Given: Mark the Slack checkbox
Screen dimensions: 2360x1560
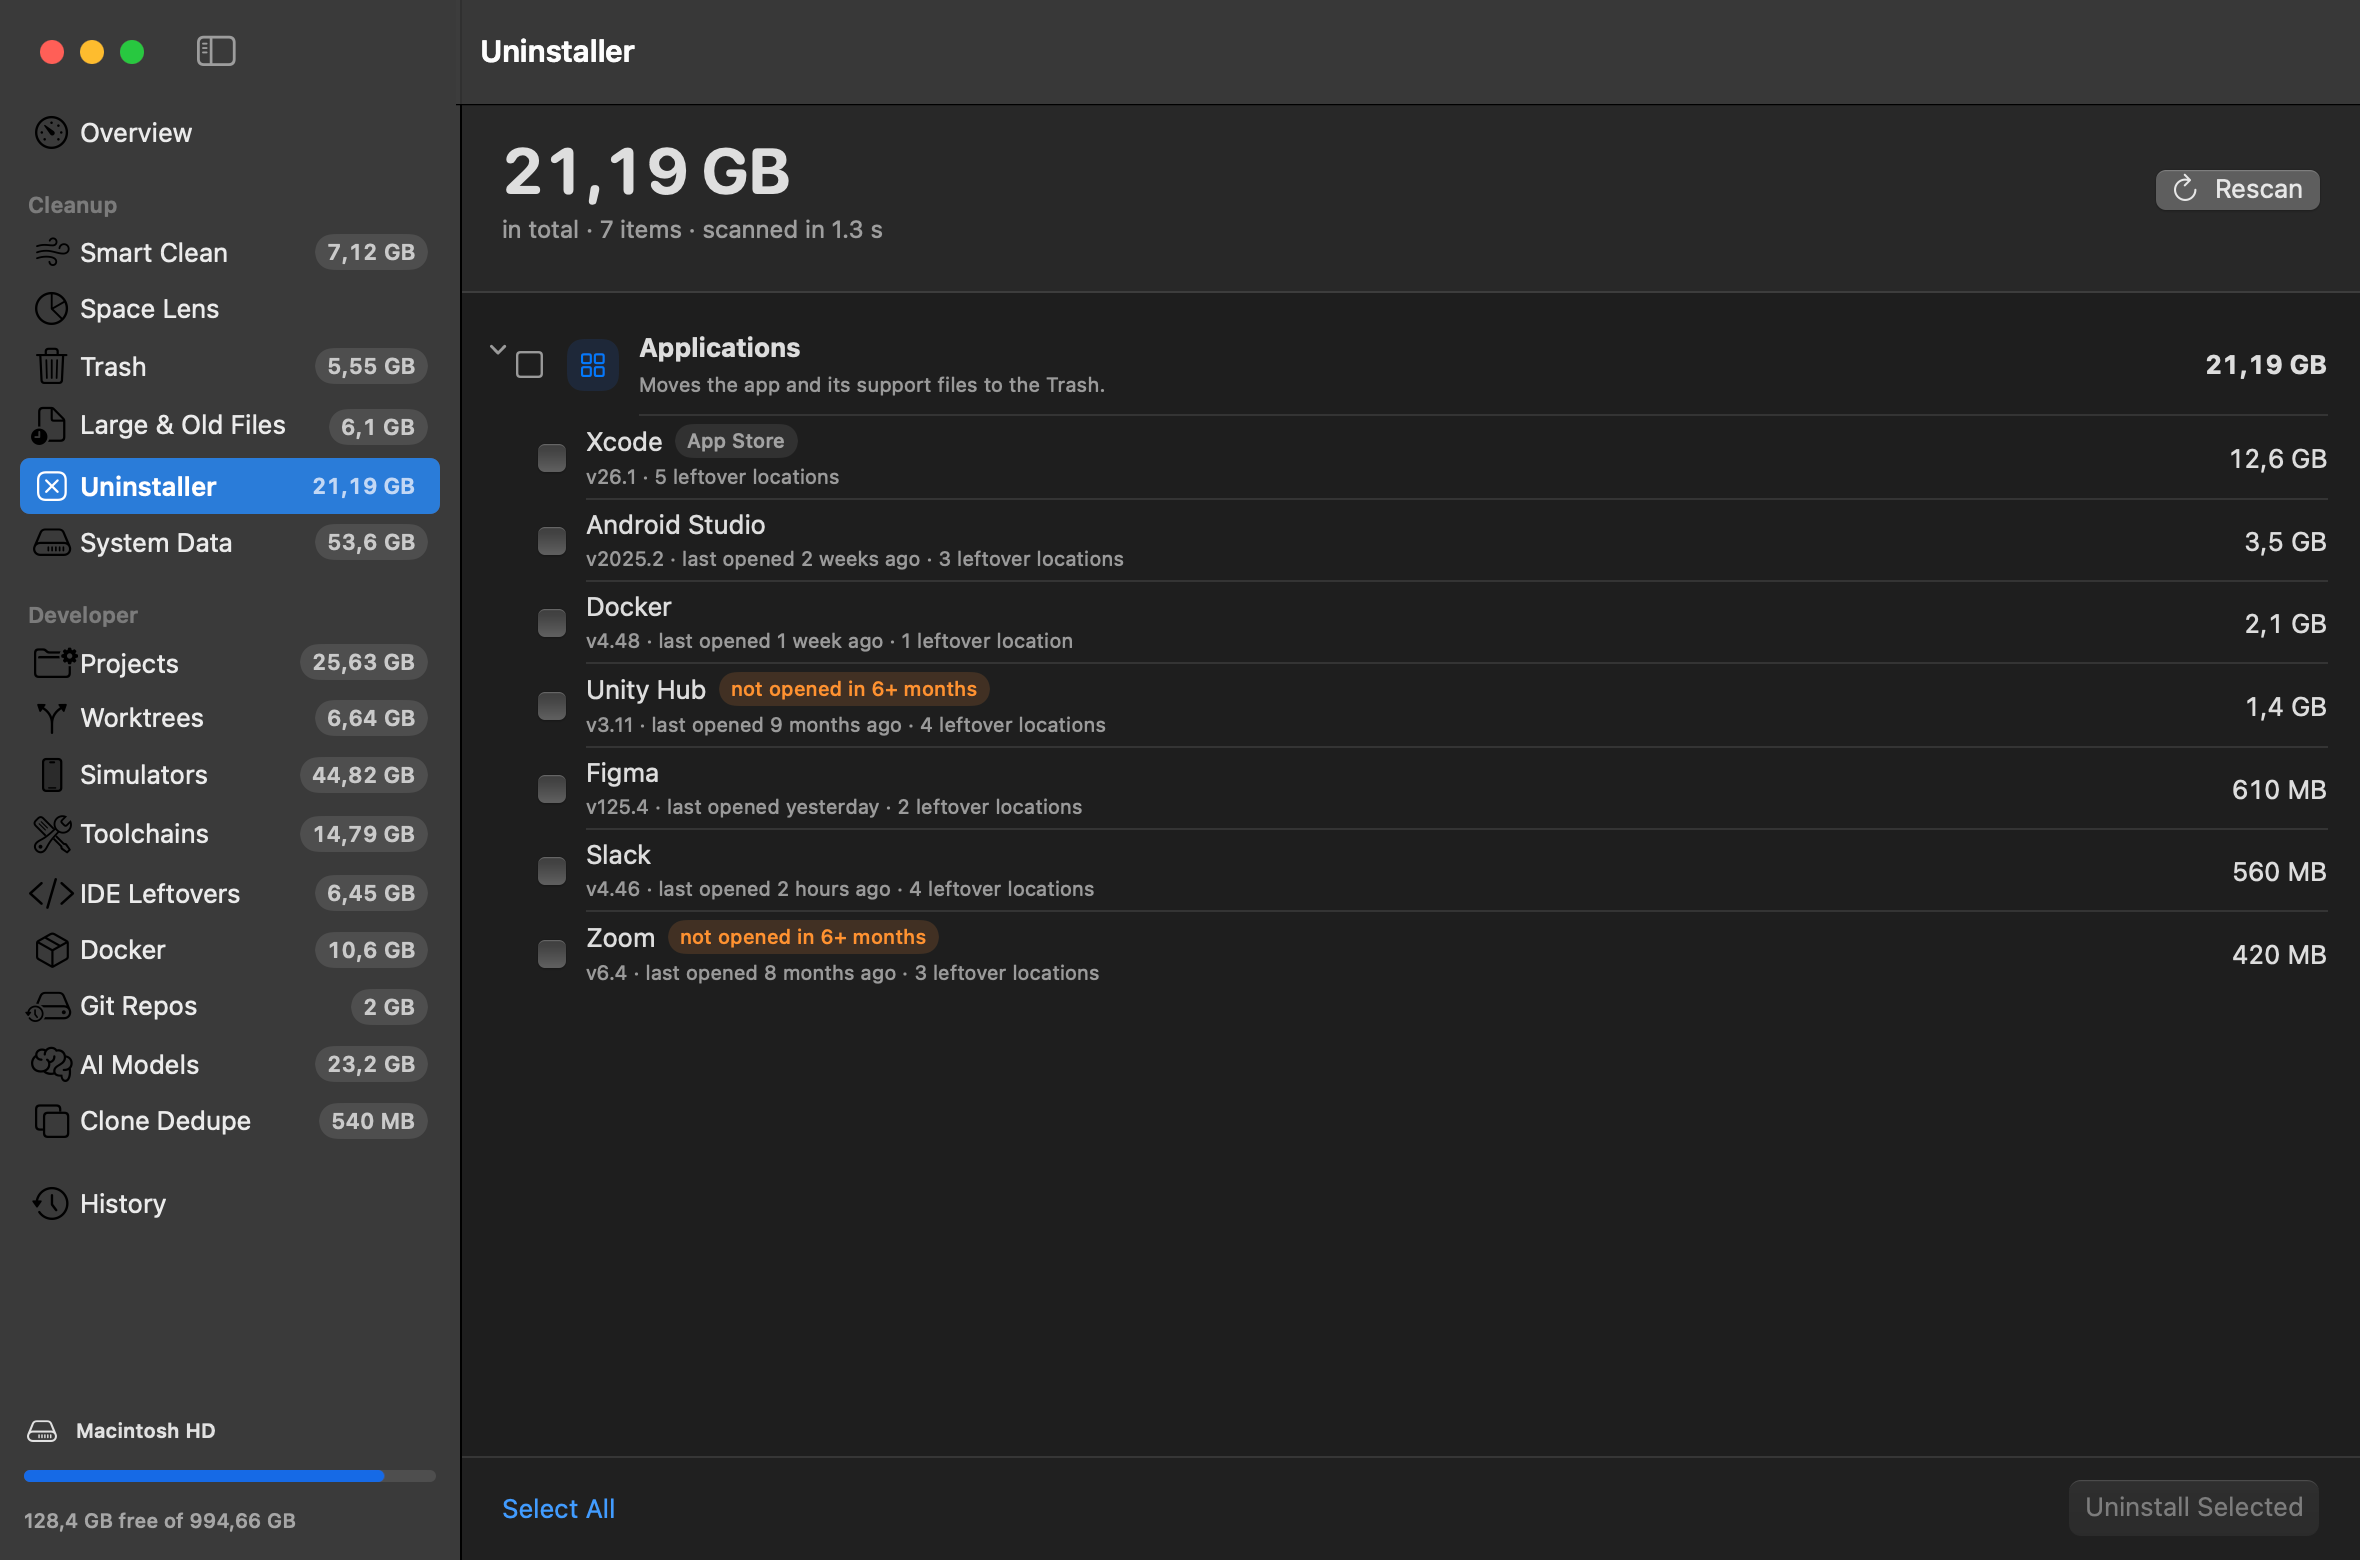Looking at the screenshot, I should tap(552, 871).
